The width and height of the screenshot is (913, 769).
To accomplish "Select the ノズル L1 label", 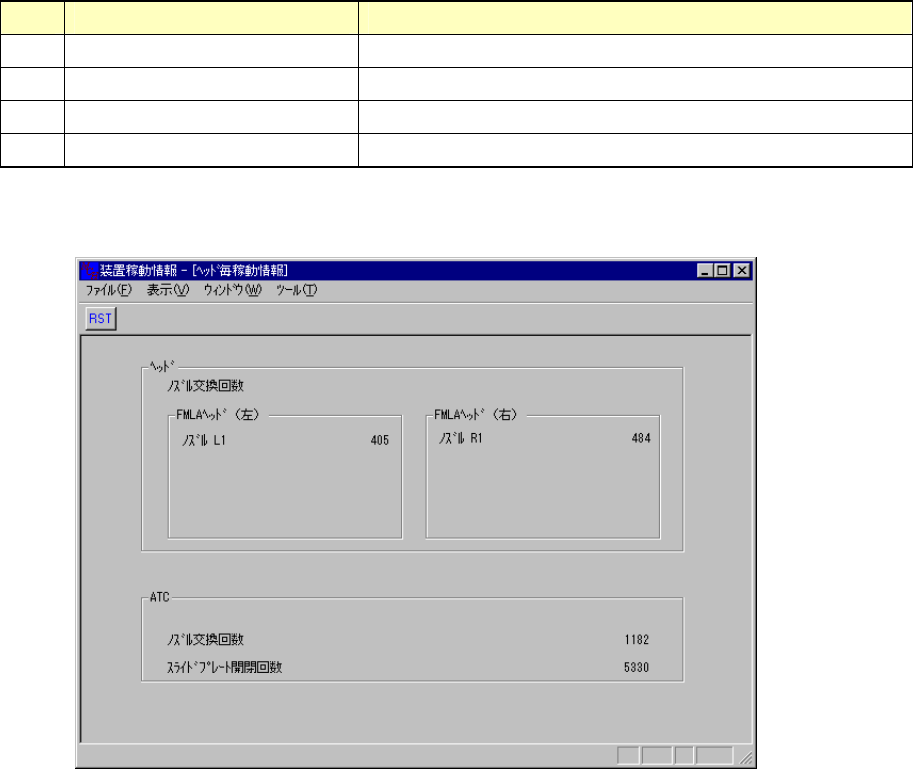I will [203, 441].
